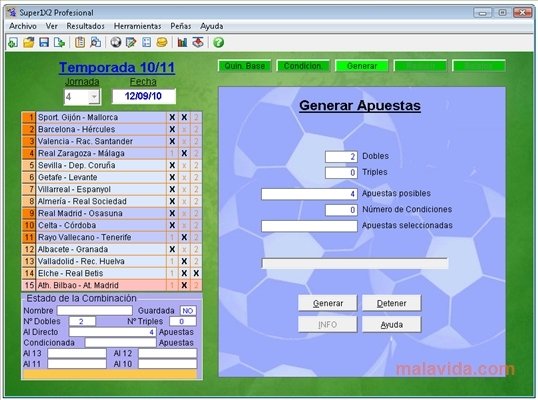Click the generation progress bar

pyautogui.click(x=354, y=263)
